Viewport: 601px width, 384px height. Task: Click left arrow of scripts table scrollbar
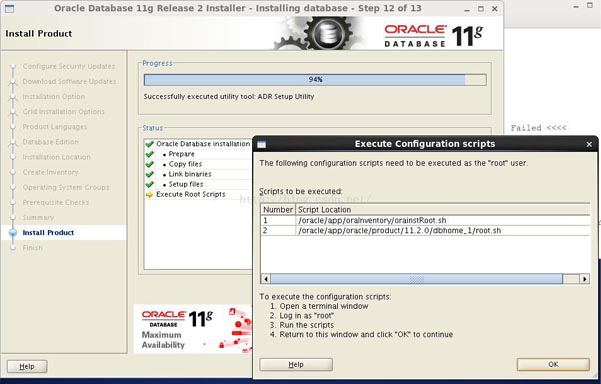266,279
